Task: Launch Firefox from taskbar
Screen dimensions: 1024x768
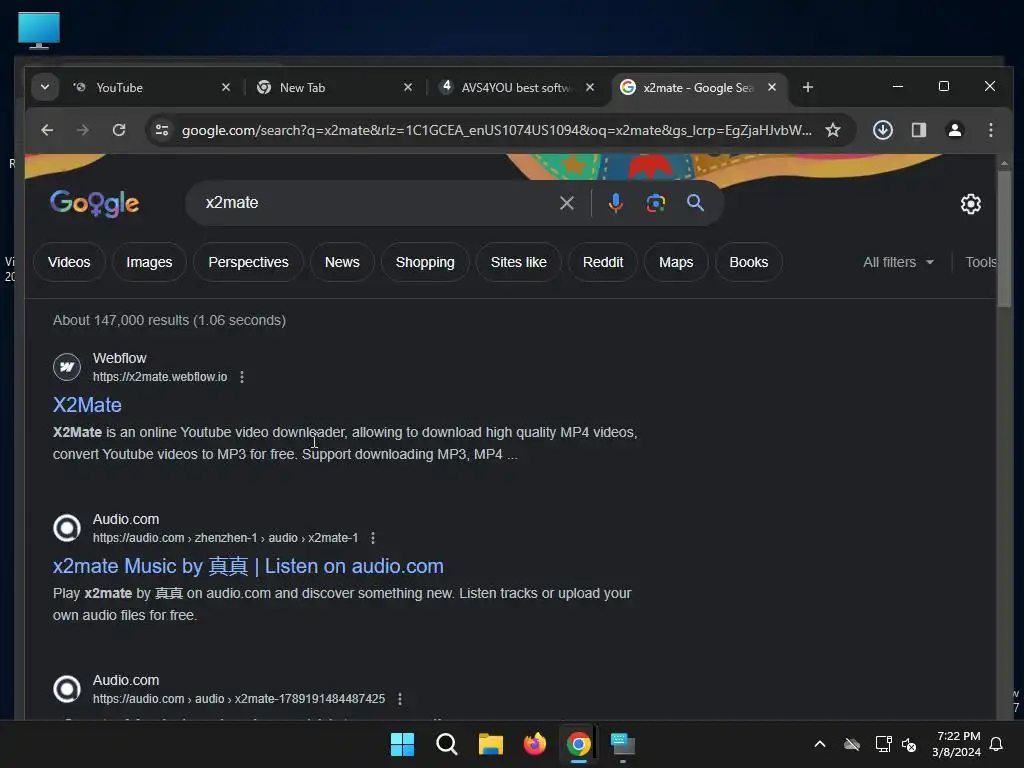Action: pos(535,744)
